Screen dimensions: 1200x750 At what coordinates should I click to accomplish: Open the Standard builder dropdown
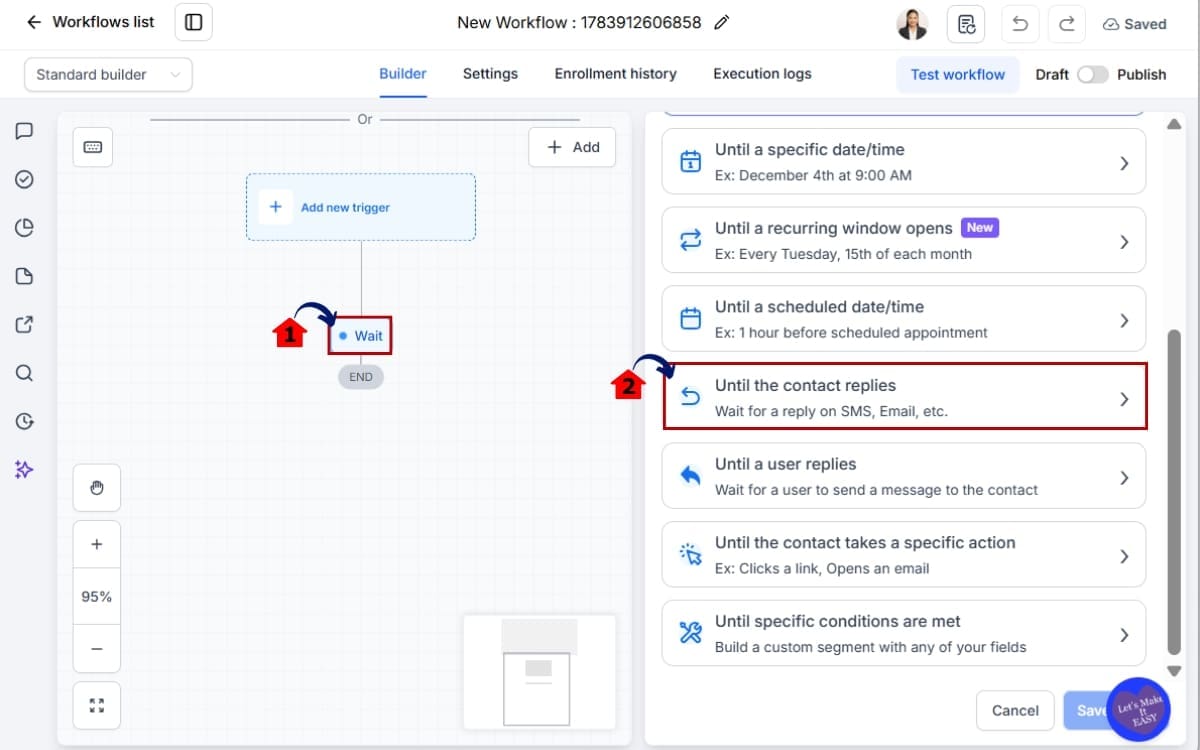tap(108, 74)
